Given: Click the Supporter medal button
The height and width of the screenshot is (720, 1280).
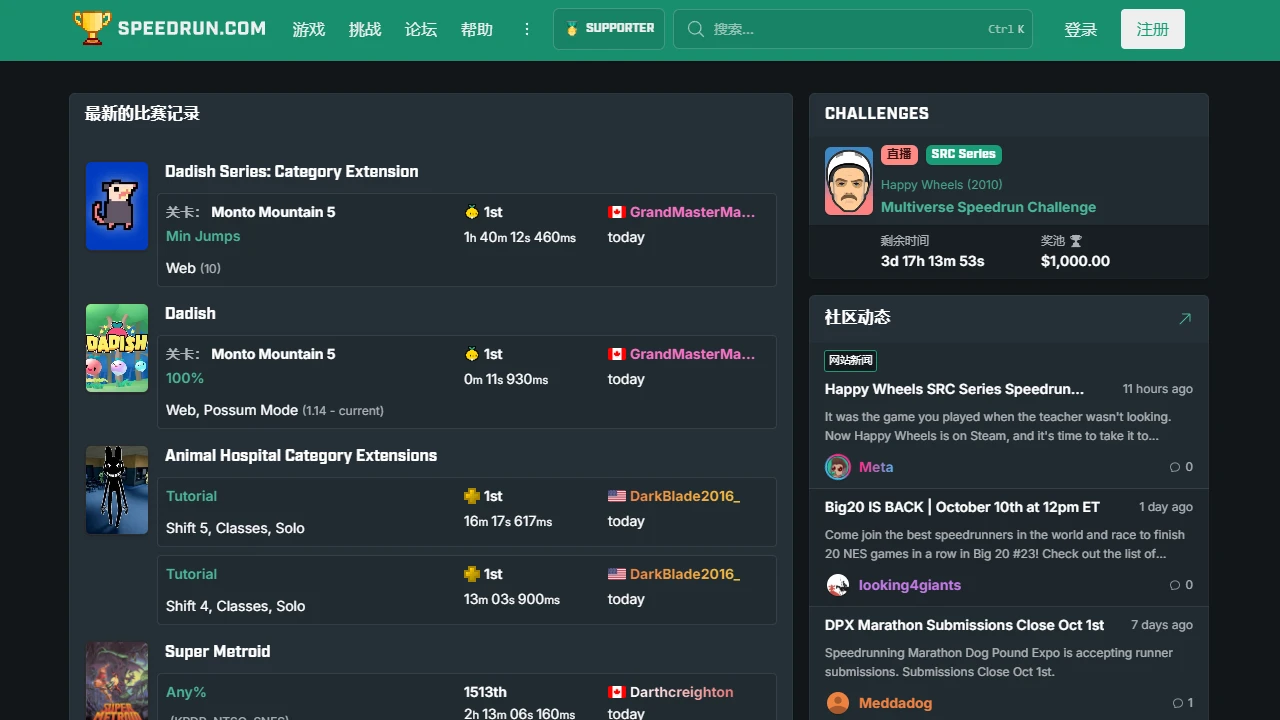Looking at the screenshot, I should point(609,29).
